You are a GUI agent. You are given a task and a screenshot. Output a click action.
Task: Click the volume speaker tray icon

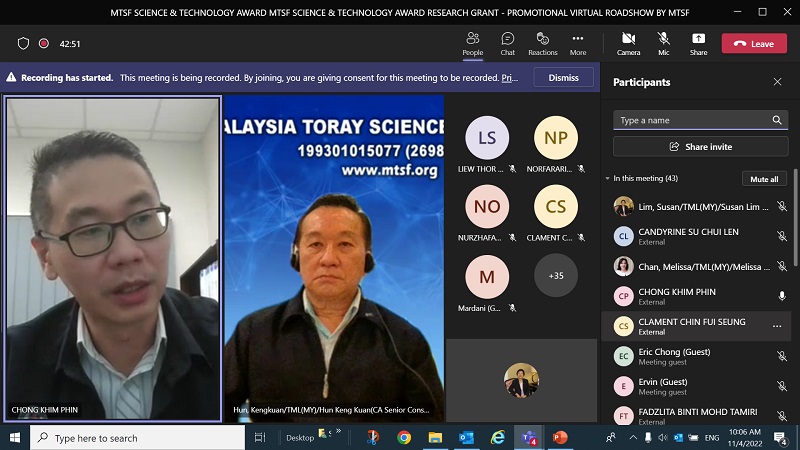click(x=662, y=437)
